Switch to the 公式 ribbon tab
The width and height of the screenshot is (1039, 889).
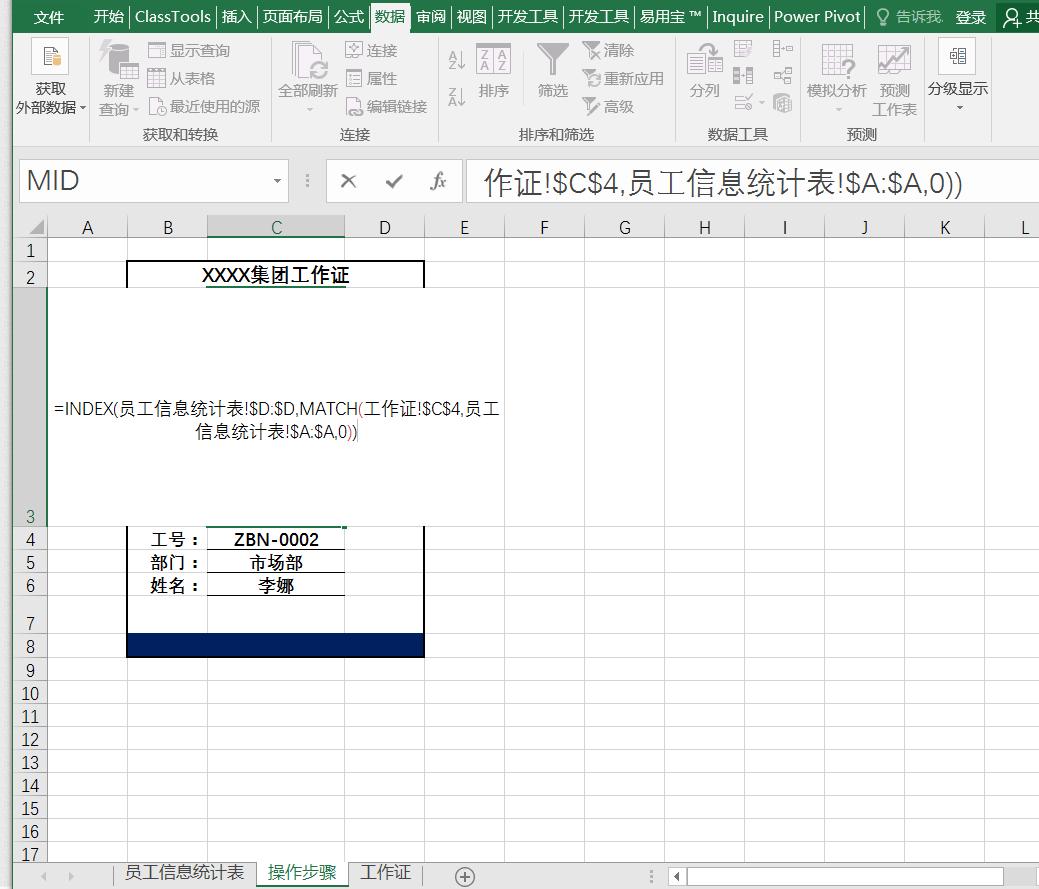[348, 16]
